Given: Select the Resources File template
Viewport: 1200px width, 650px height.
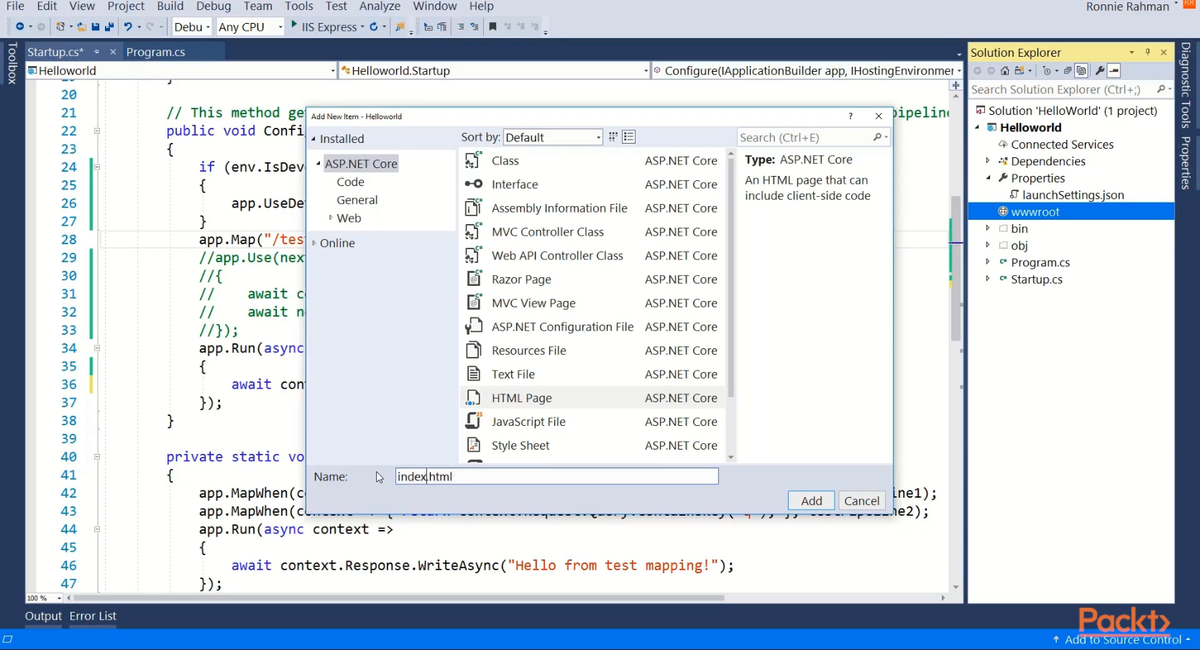Looking at the screenshot, I should (594, 350).
